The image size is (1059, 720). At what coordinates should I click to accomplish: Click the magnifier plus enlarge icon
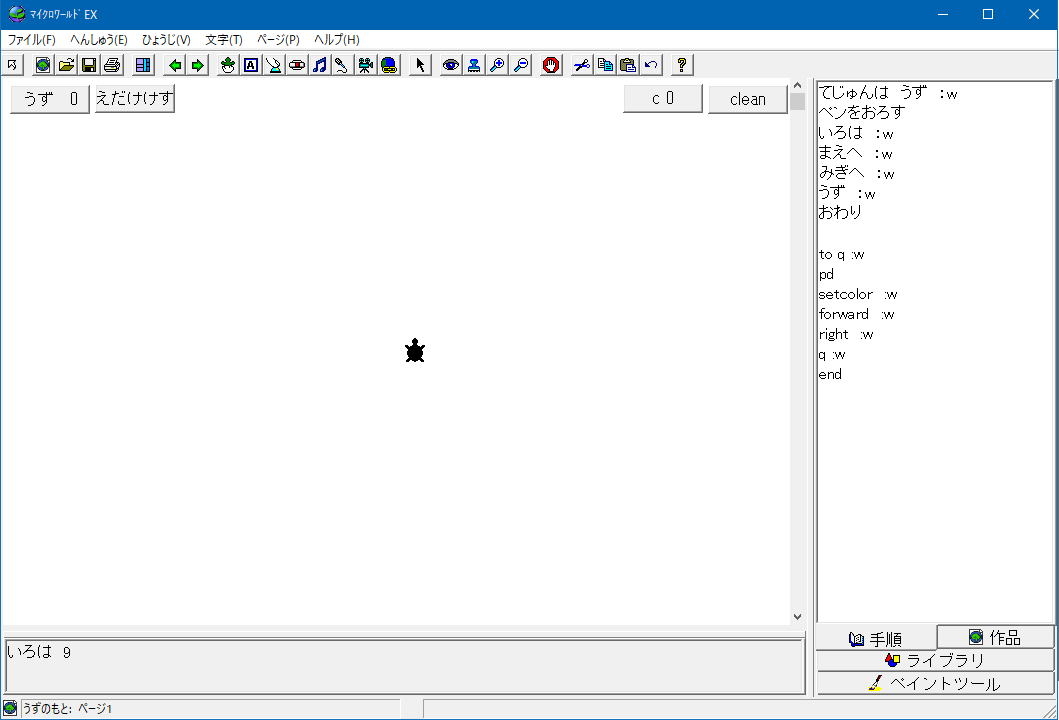(x=497, y=65)
